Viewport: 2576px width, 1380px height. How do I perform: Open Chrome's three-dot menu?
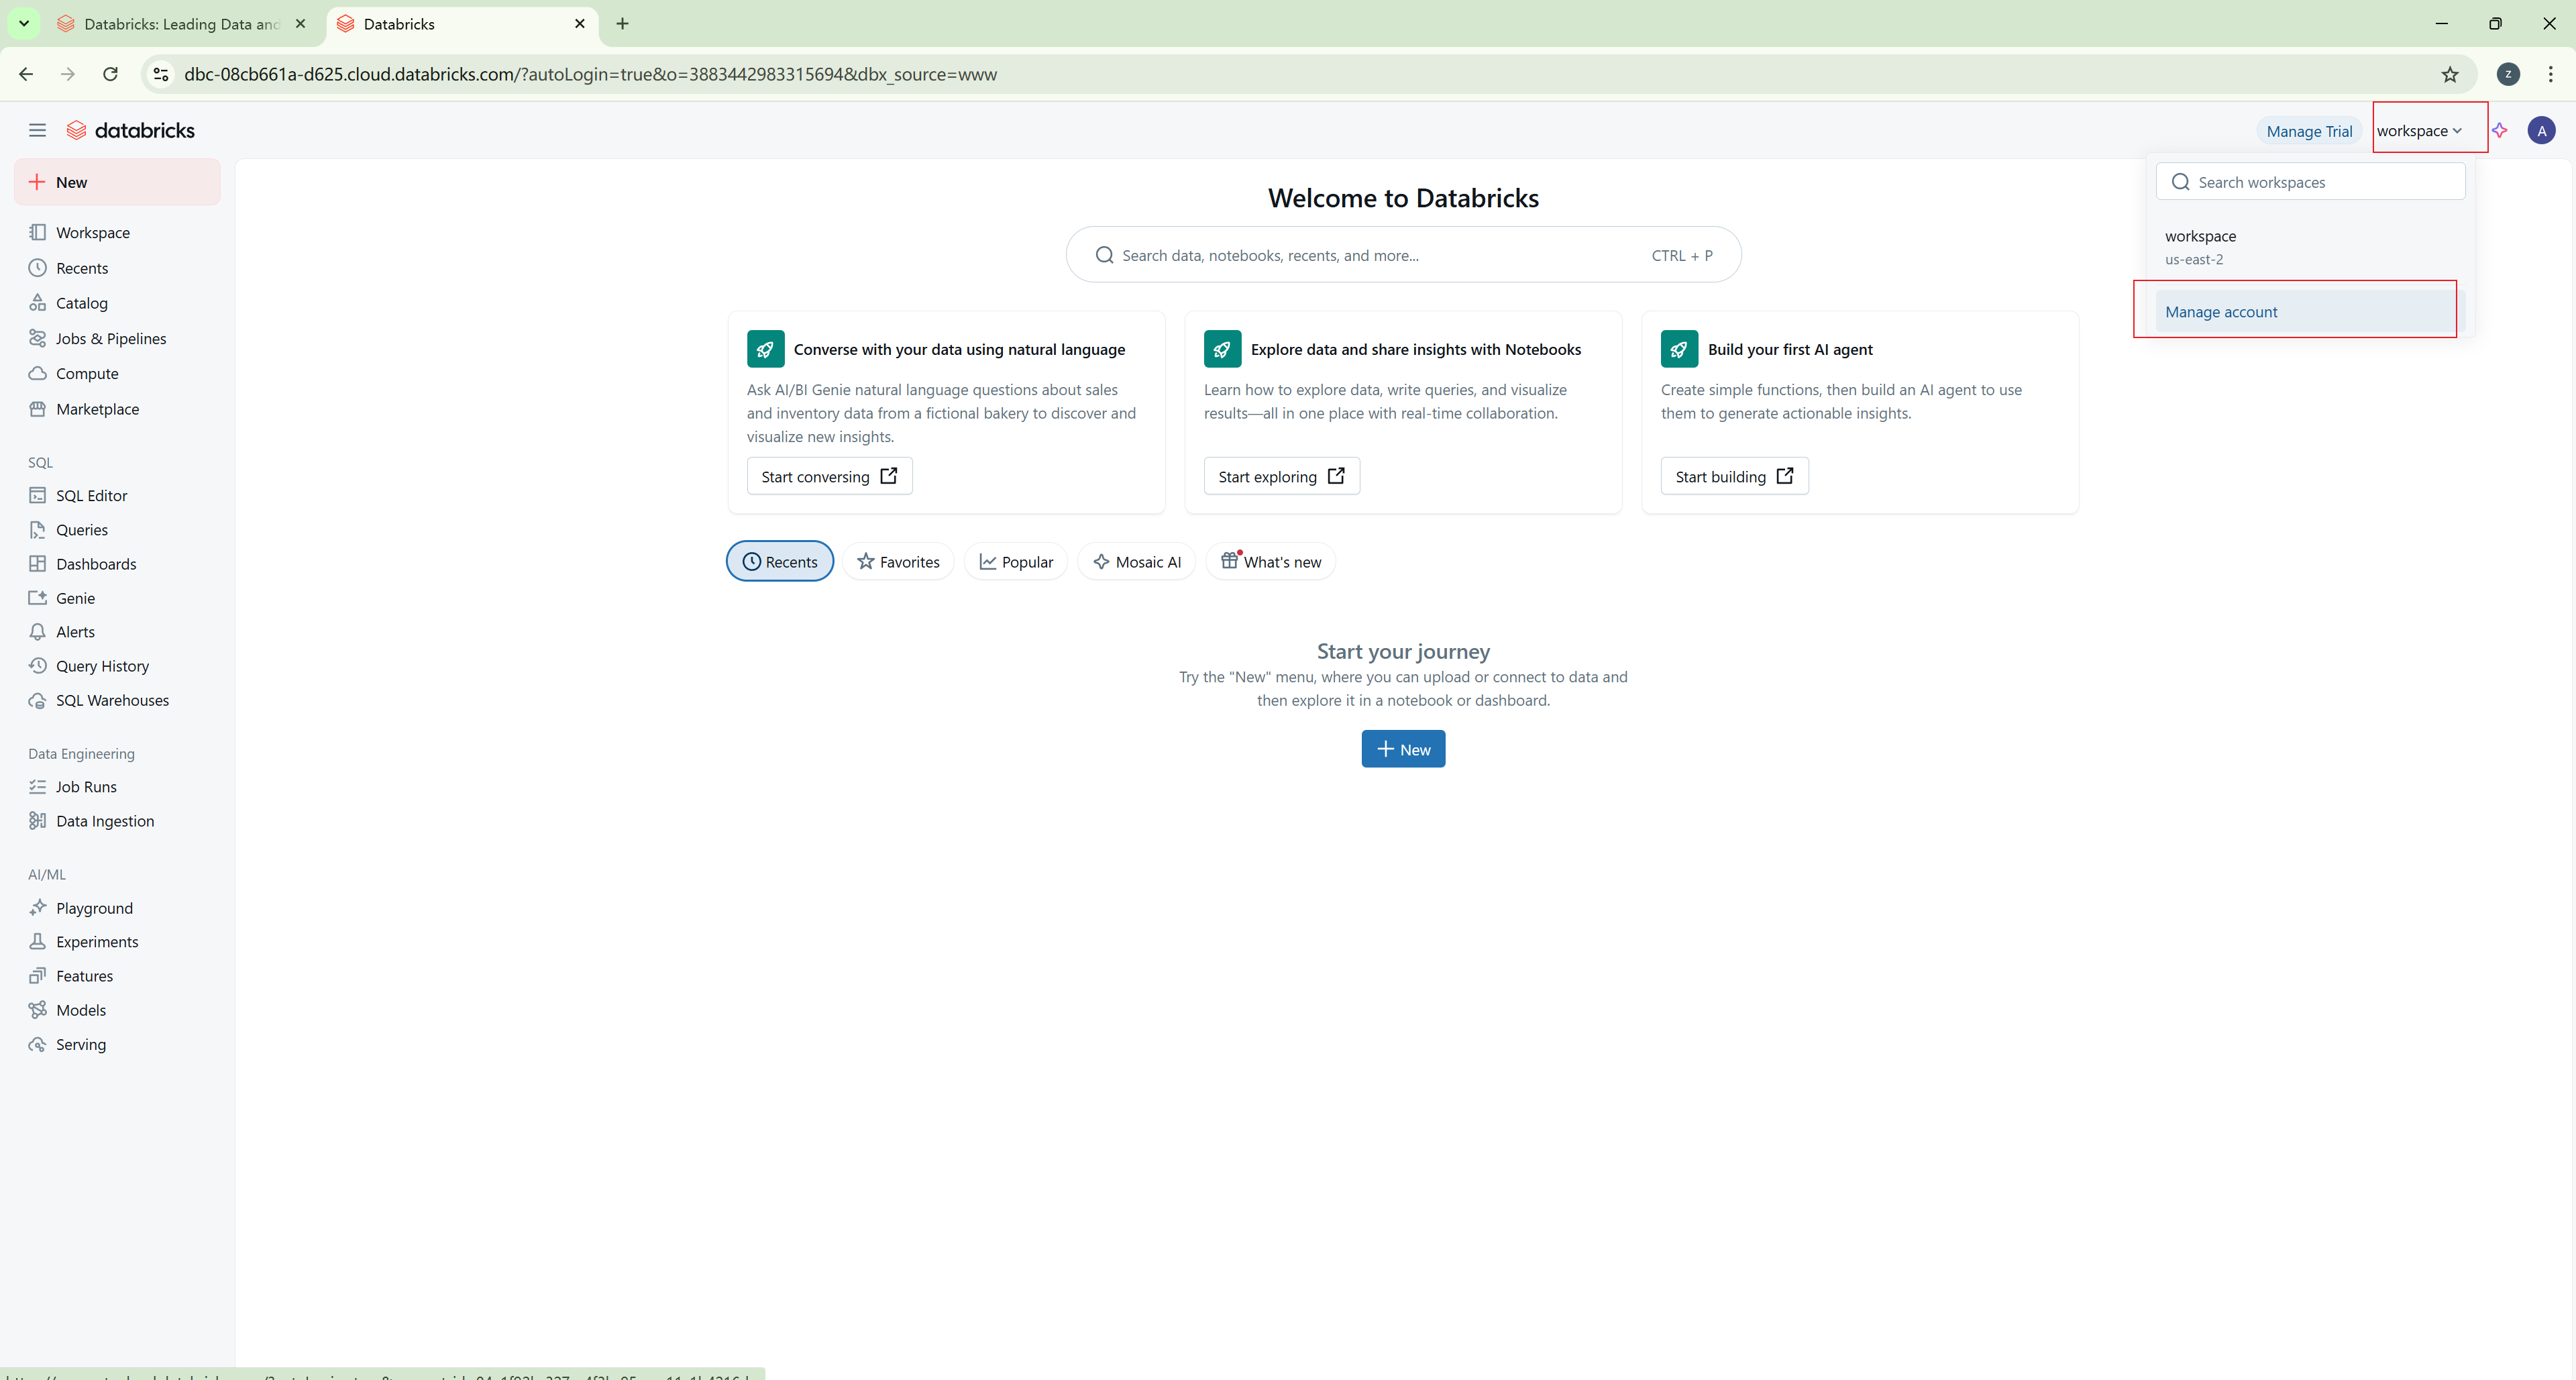point(2550,74)
